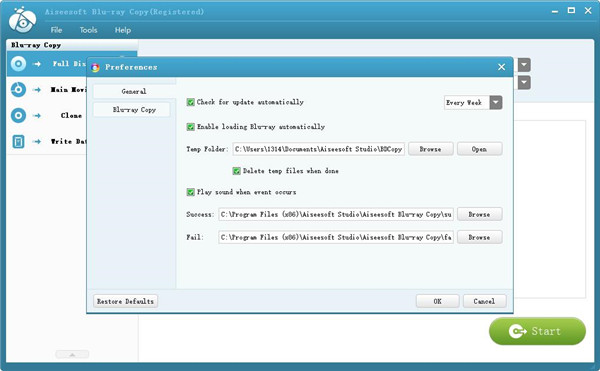Cancel the Preferences dialog
This screenshot has height=371, width=600.
(x=484, y=301)
